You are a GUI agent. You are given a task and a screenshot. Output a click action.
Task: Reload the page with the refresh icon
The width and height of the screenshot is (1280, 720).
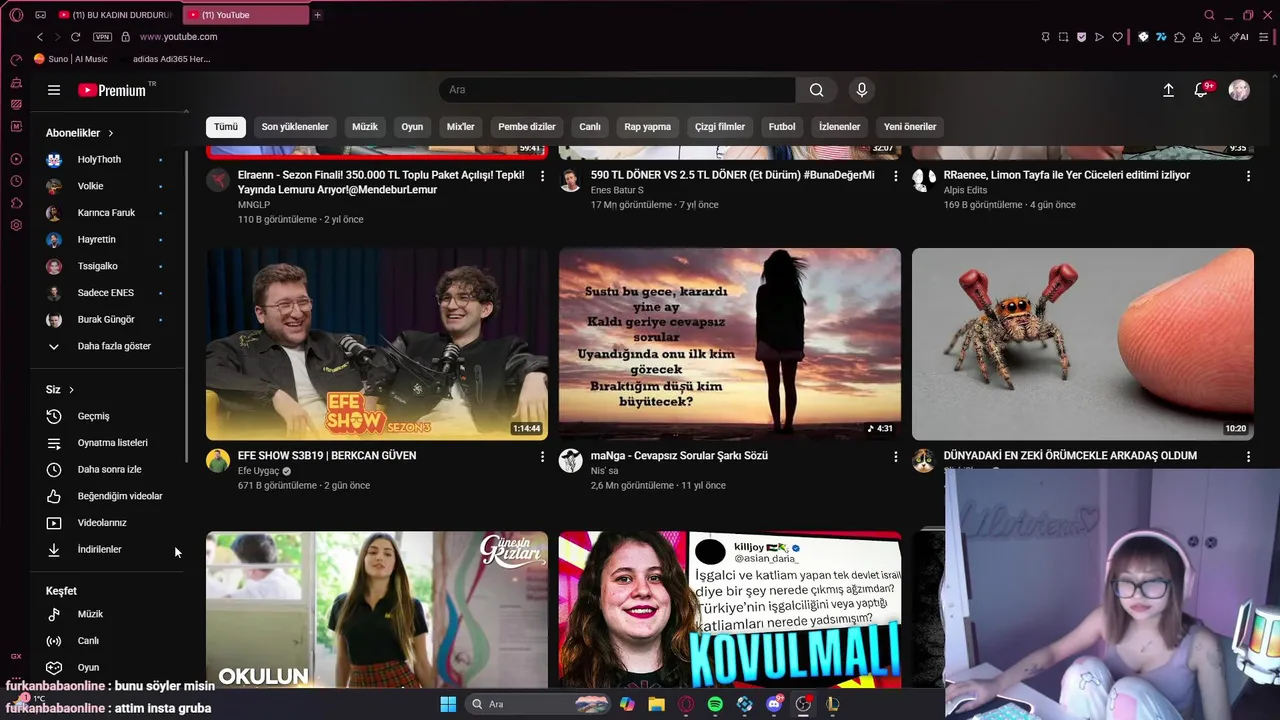(75, 37)
